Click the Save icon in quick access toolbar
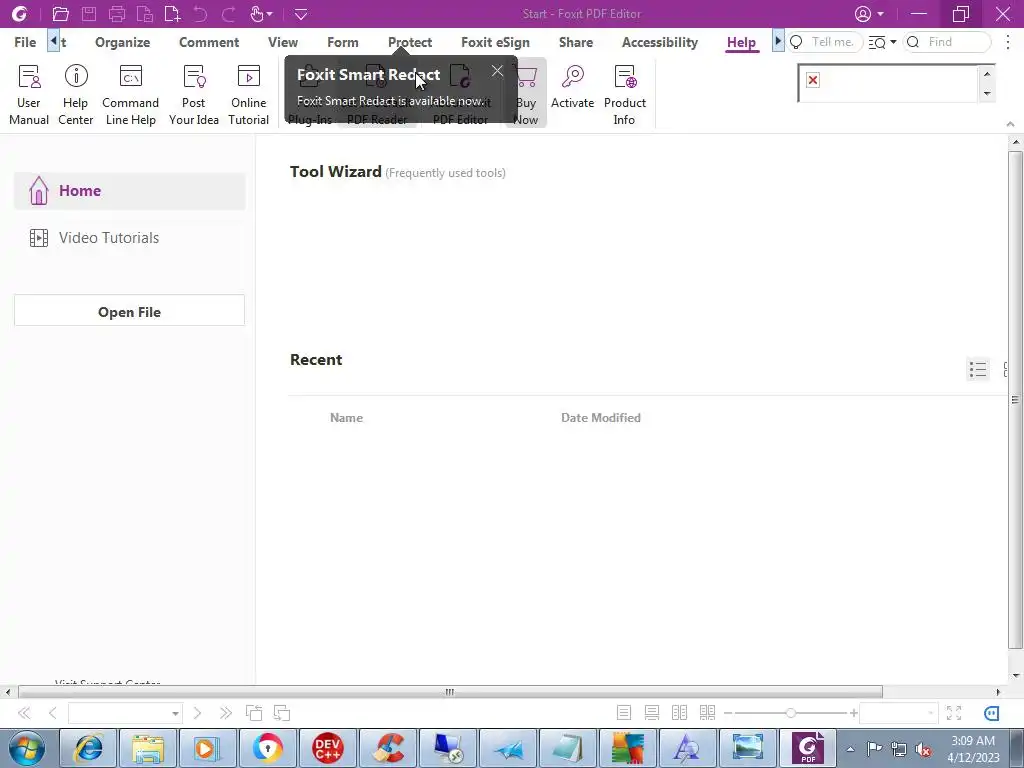The height and width of the screenshot is (768, 1024). tap(89, 14)
